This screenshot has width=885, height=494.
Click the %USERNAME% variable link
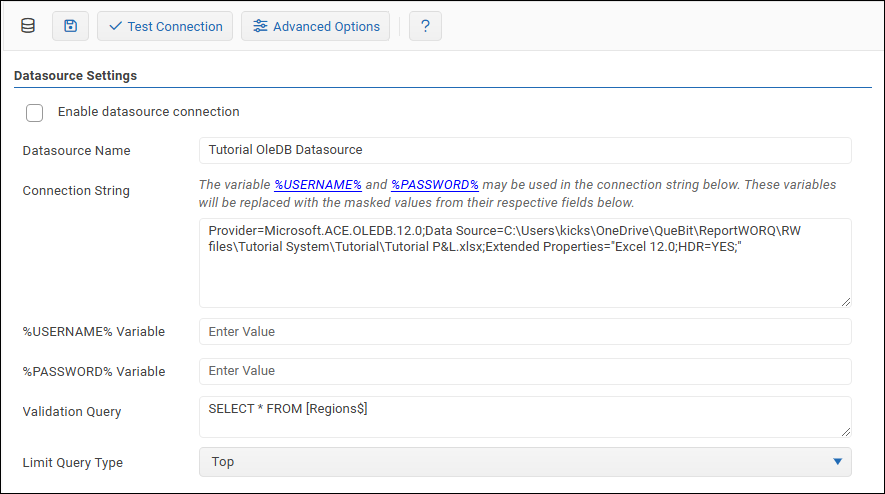coord(318,185)
